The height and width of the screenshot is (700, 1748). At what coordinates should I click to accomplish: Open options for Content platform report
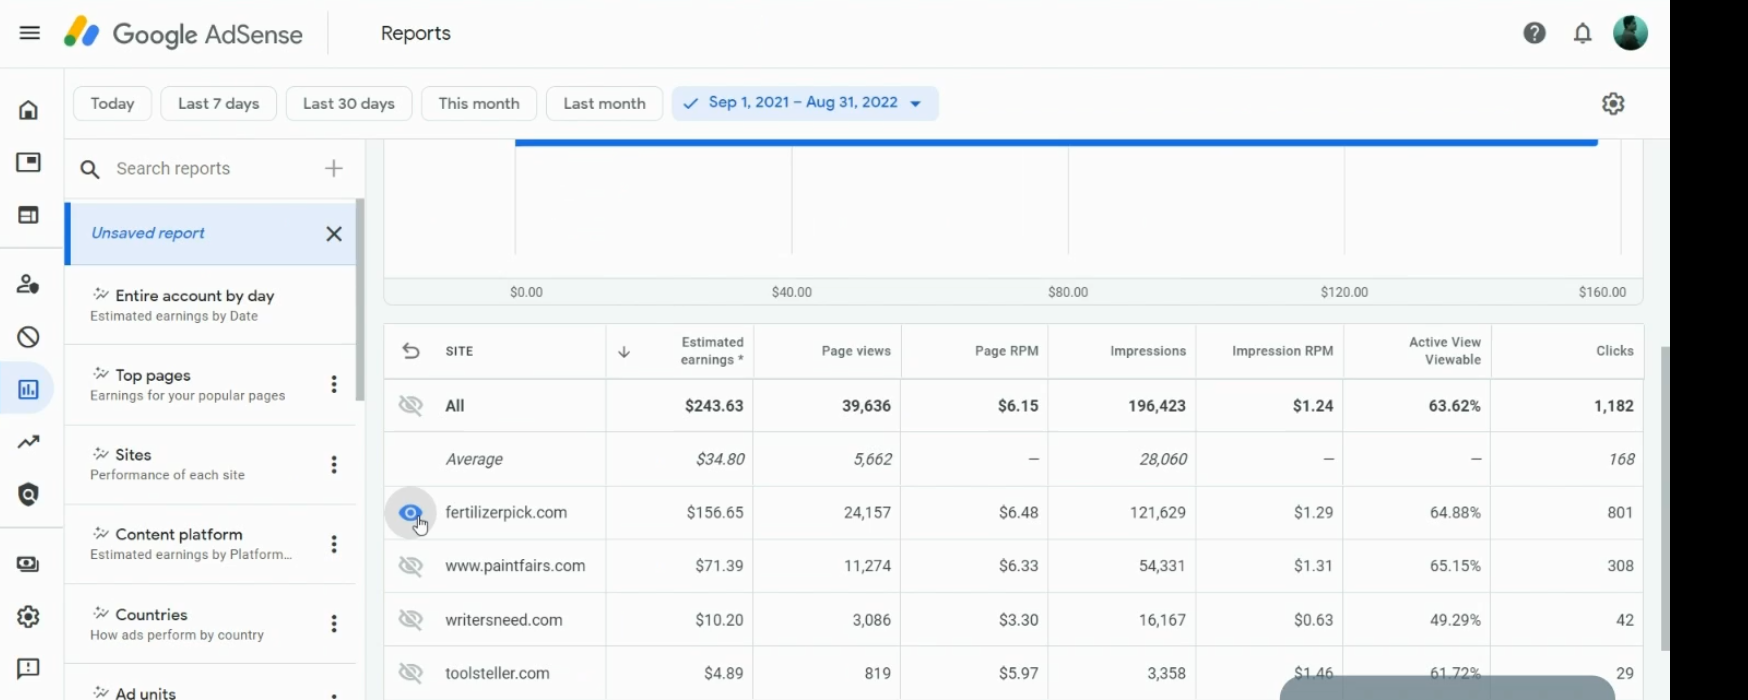point(334,544)
